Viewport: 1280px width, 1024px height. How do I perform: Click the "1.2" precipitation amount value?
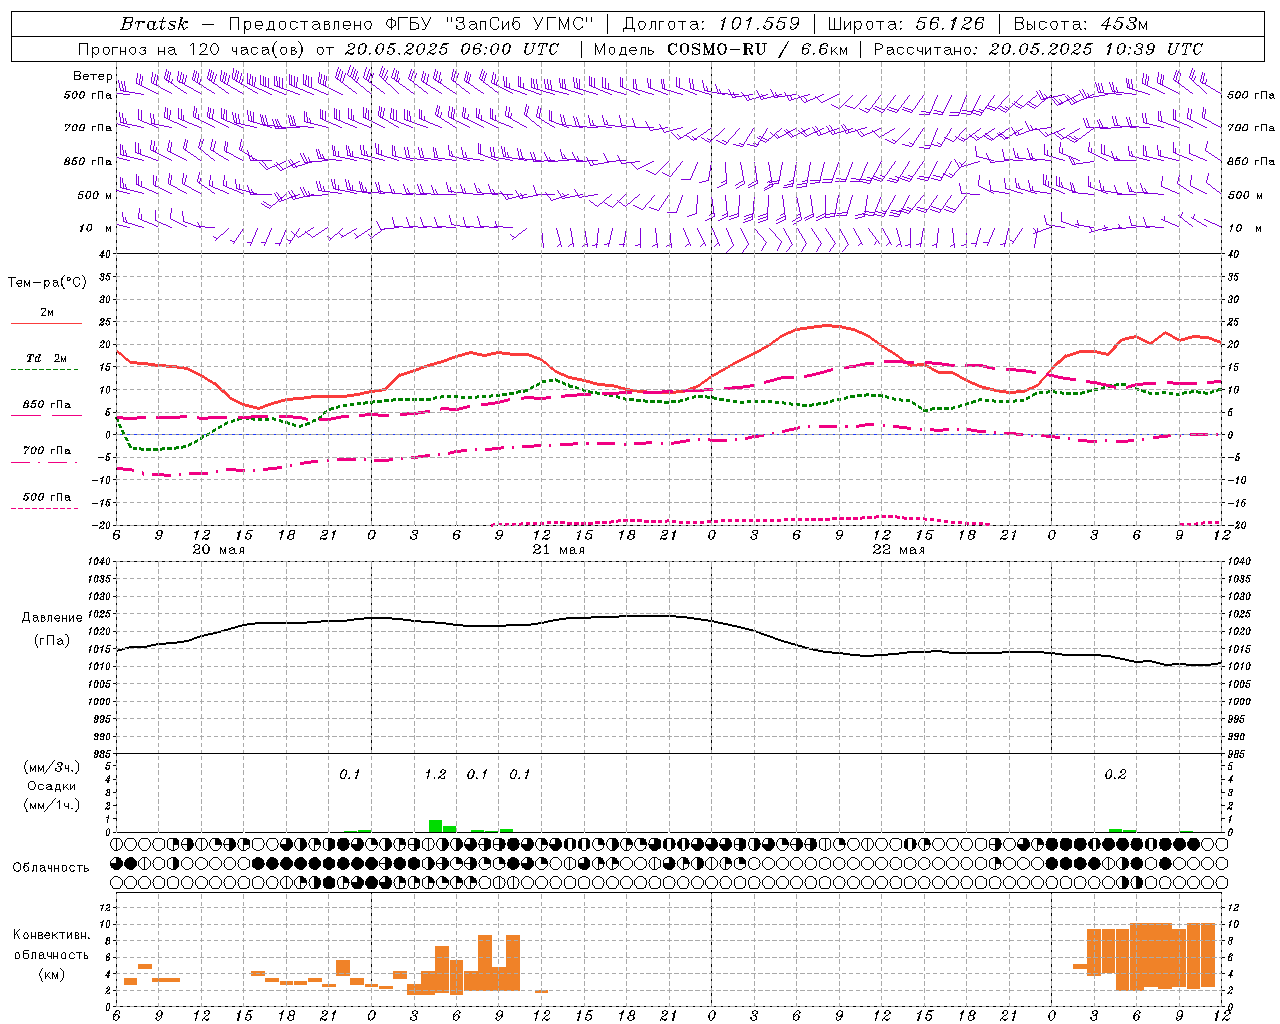pos(435,775)
